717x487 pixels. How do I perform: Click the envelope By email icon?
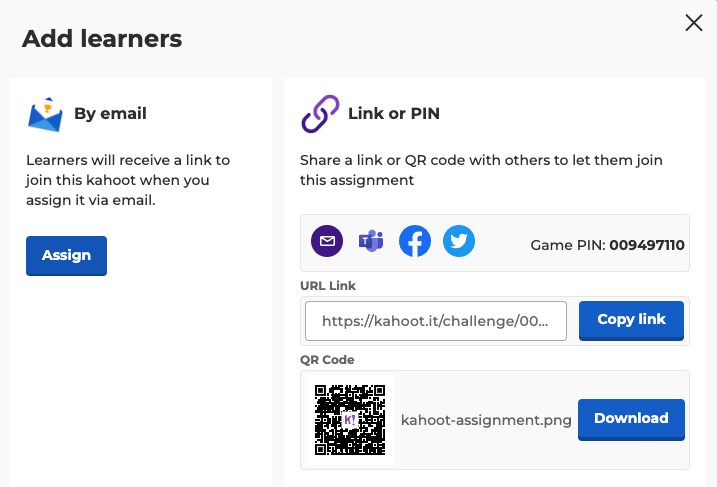coord(45,114)
